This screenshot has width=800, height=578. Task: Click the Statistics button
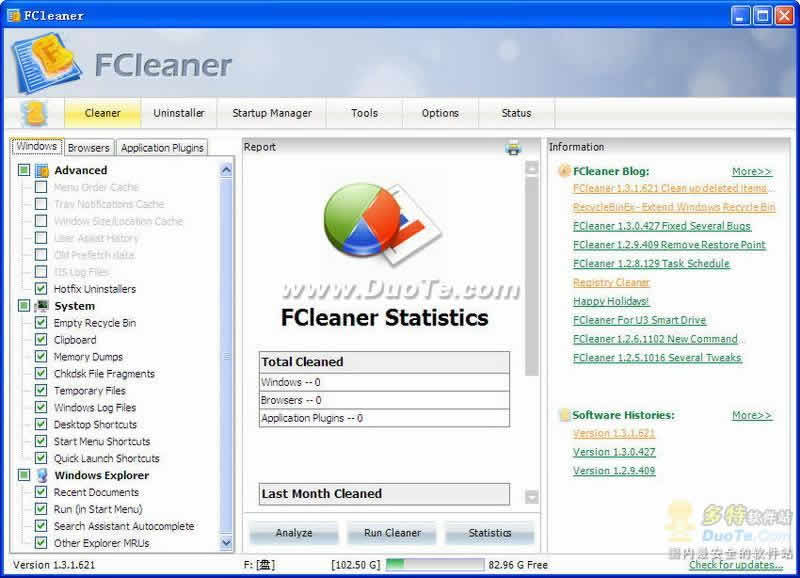[490, 533]
